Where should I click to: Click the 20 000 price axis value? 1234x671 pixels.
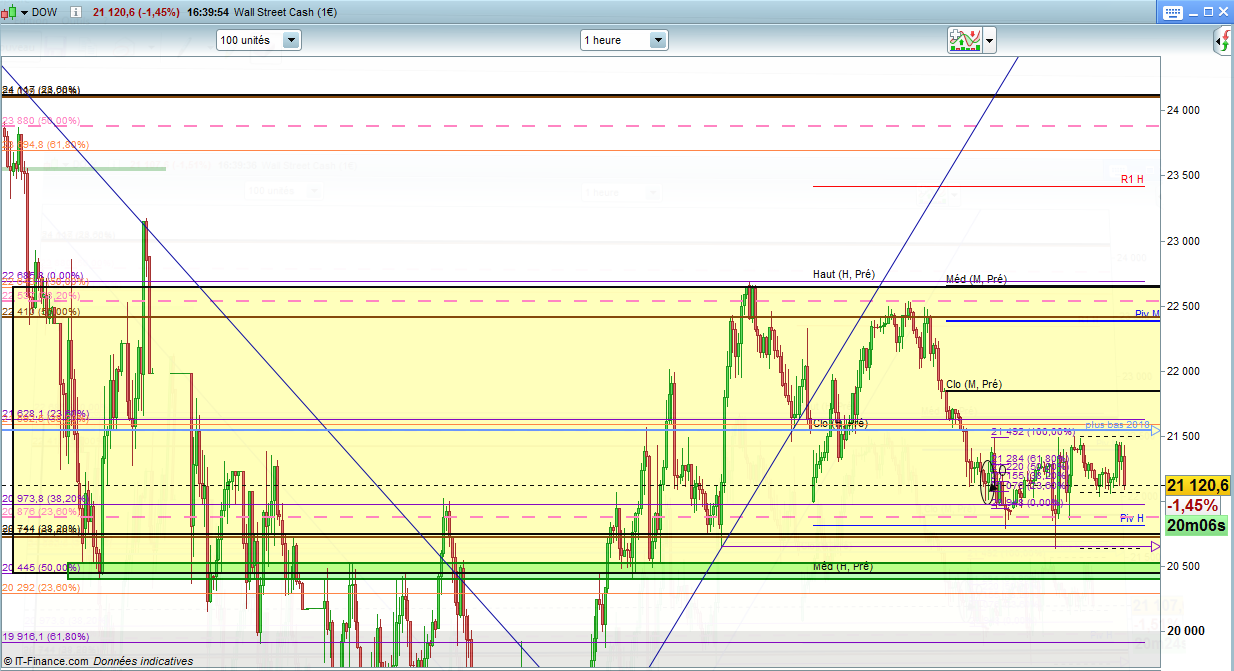tap(1185, 631)
